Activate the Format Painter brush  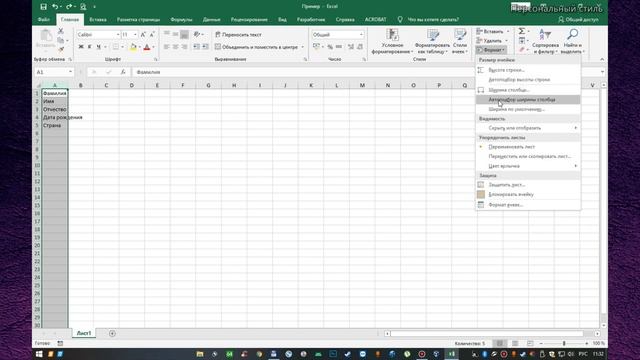coord(60,49)
